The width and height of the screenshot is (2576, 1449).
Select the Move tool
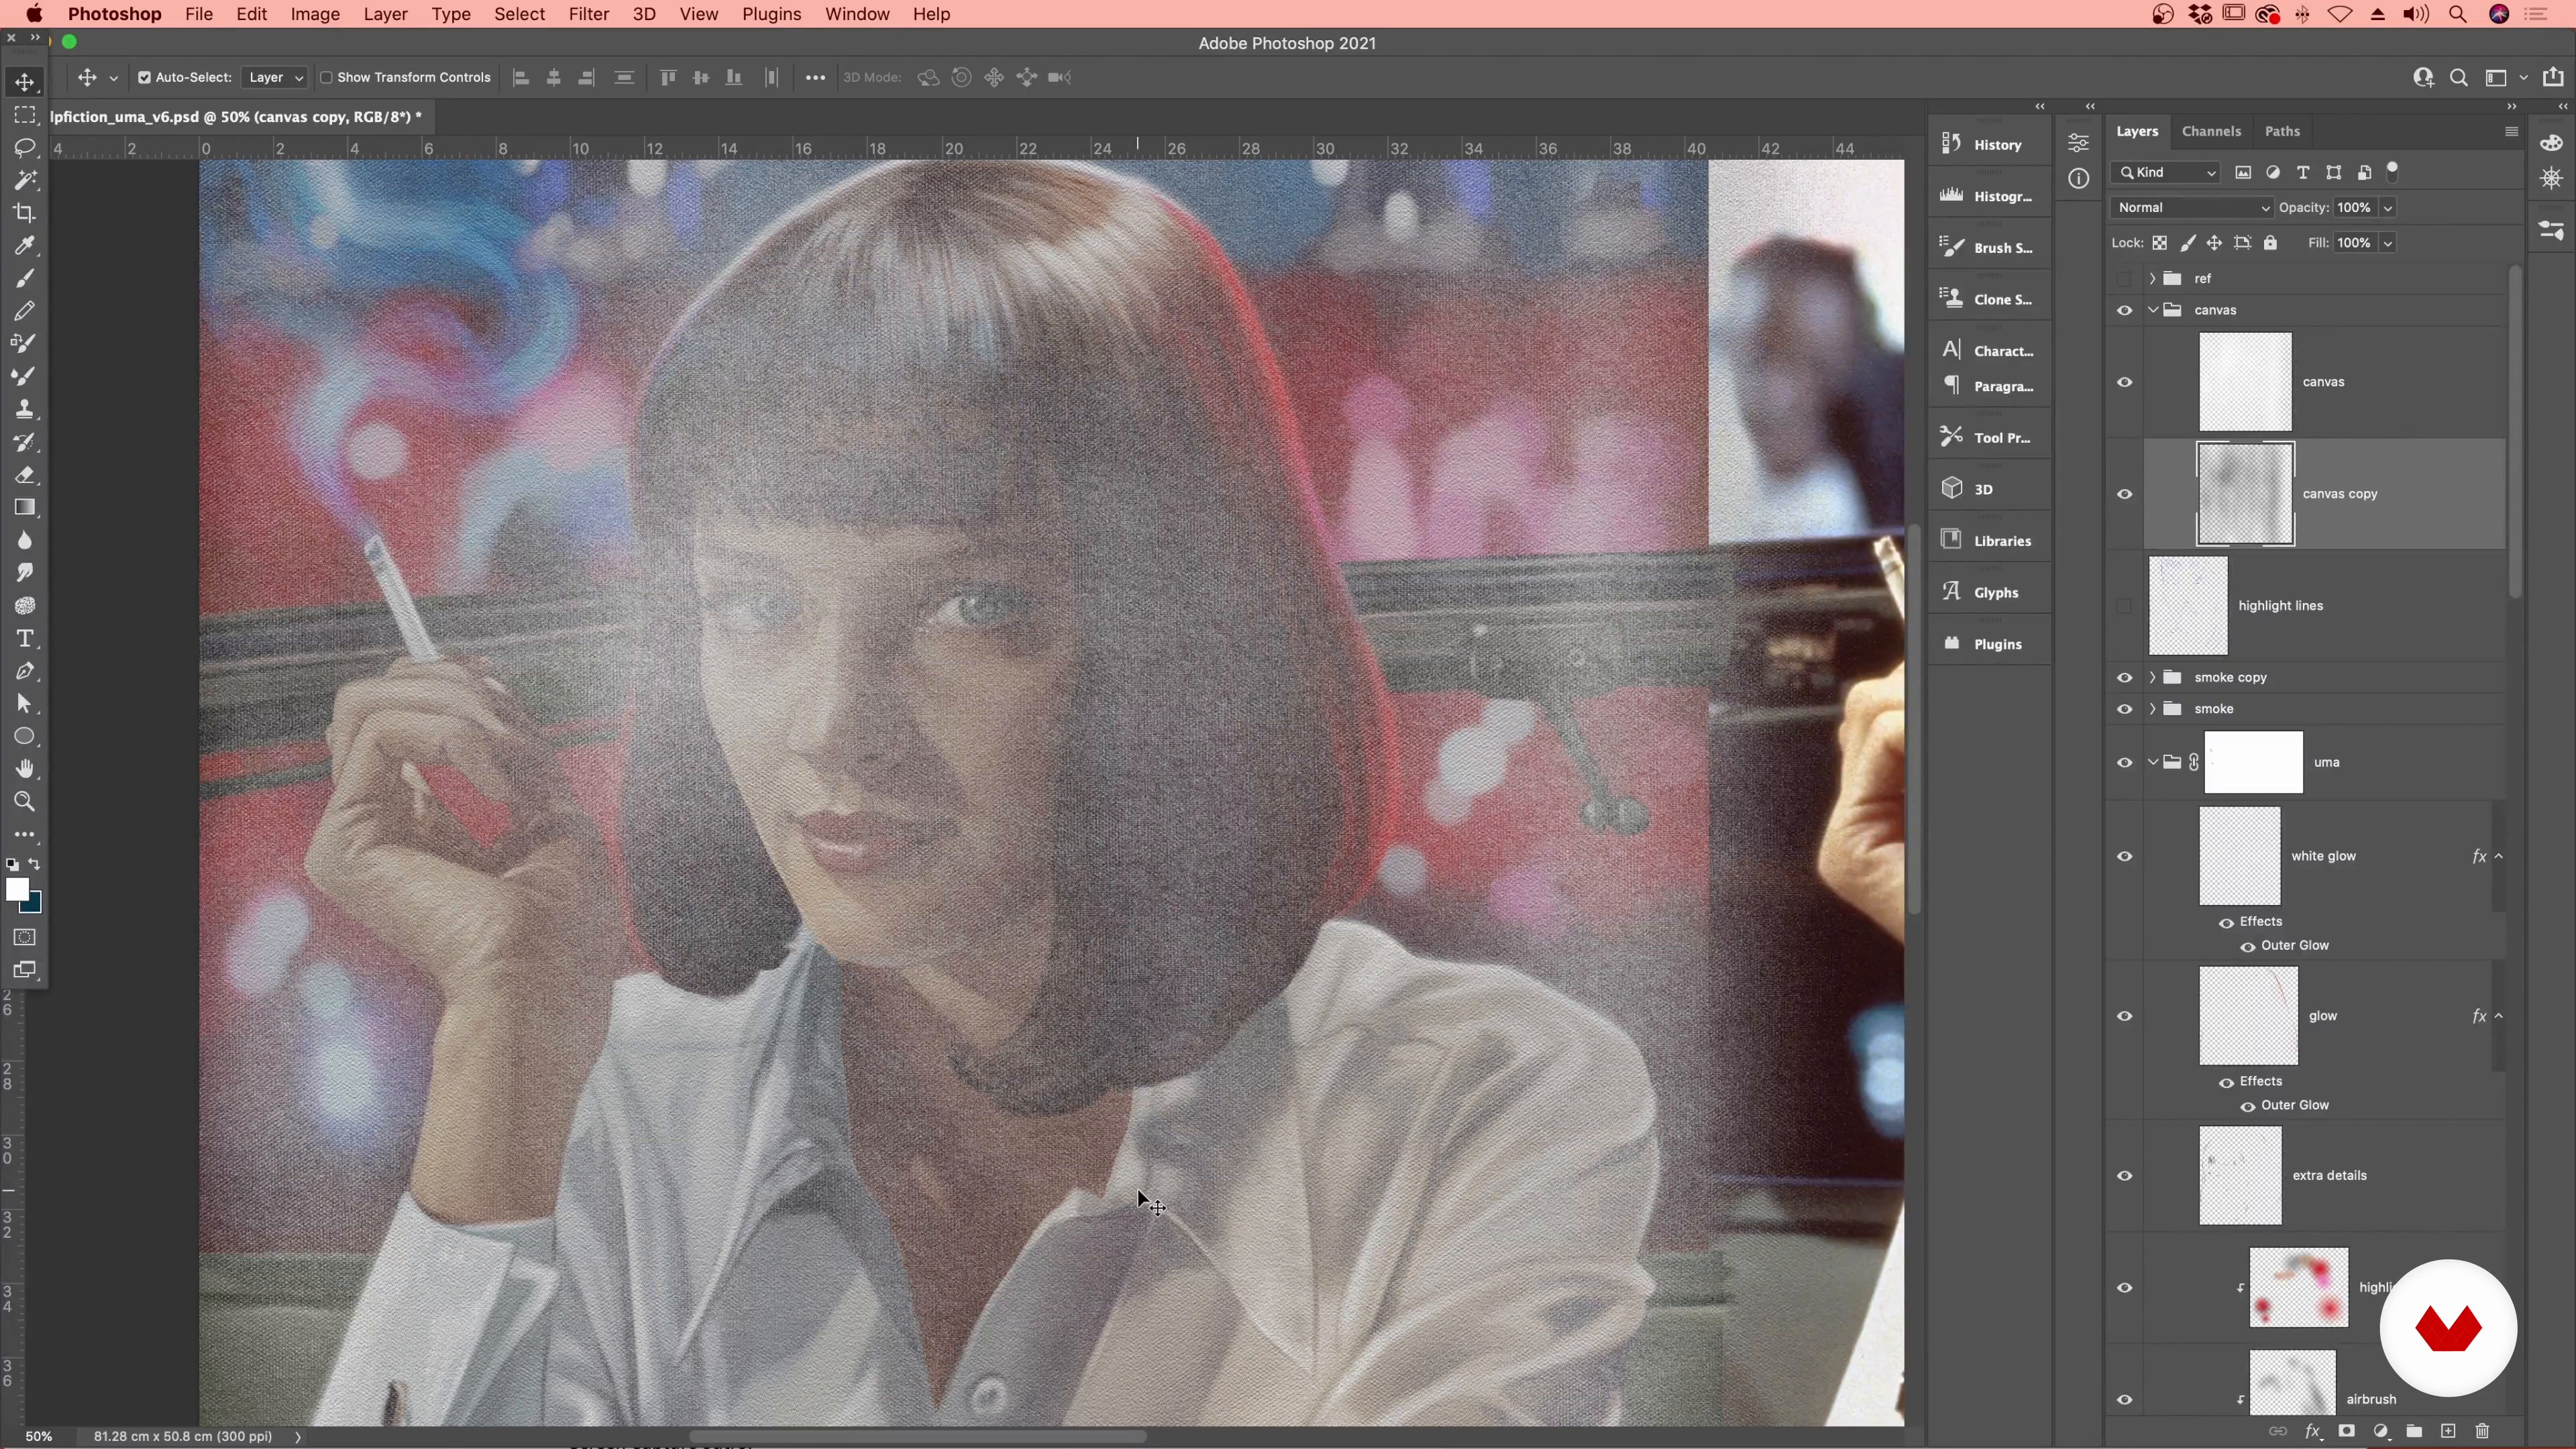point(25,82)
